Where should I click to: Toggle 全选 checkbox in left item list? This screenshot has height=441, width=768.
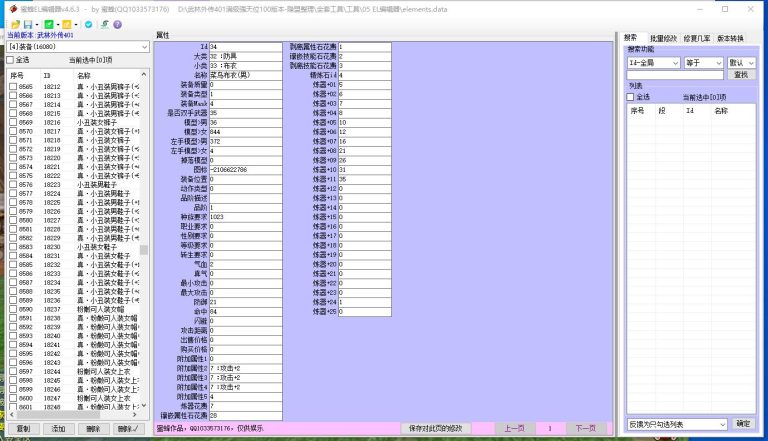pos(10,60)
